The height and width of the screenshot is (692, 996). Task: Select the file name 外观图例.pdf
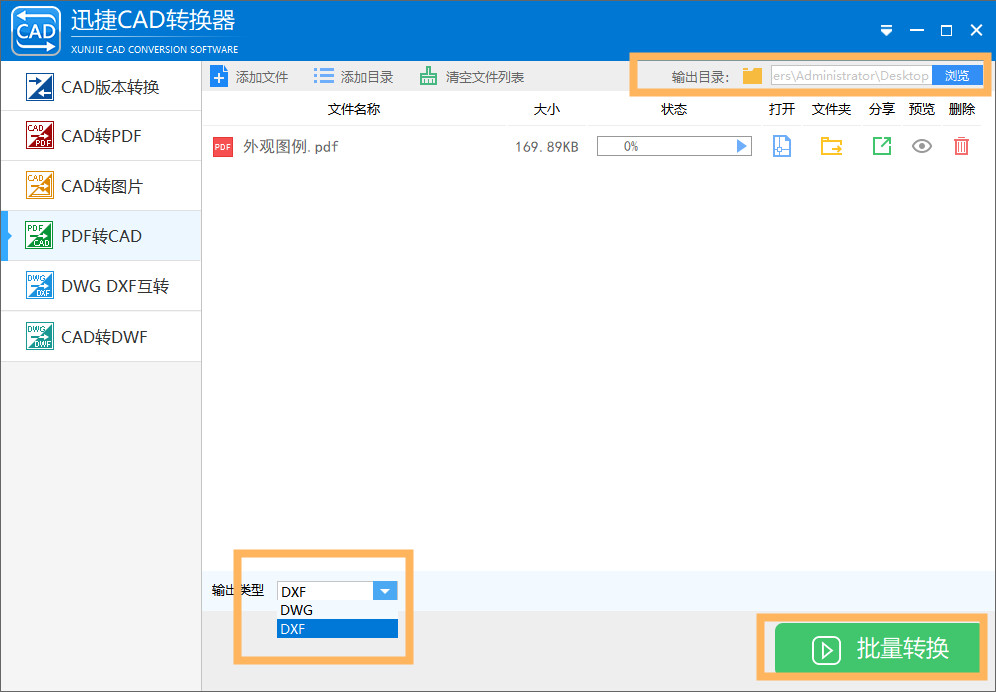[291, 147]
